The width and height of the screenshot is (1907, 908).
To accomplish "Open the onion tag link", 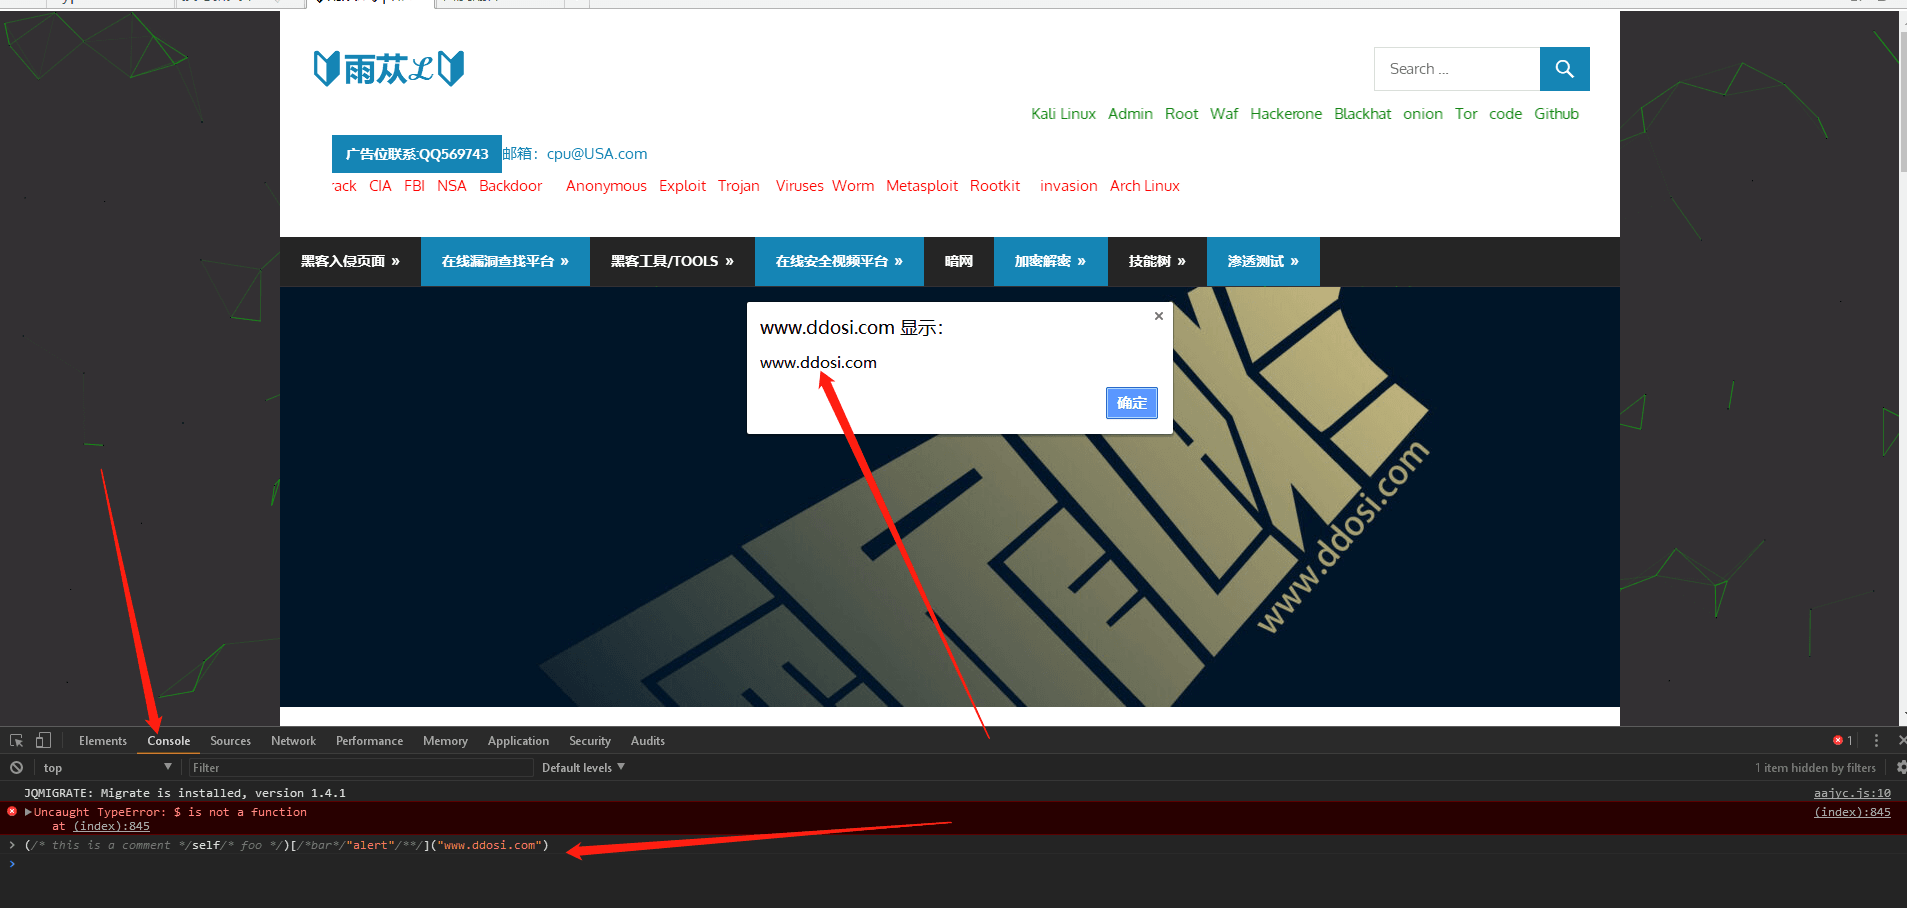I will (1422, 114).
